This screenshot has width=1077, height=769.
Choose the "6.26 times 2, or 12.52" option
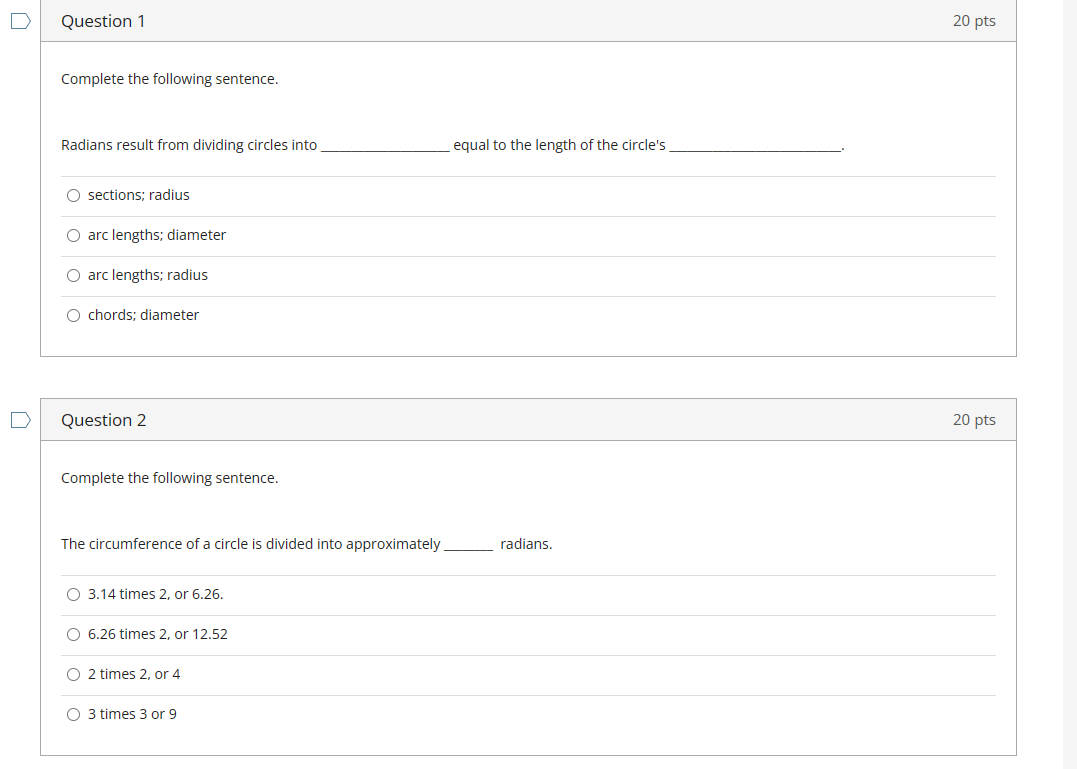(x=73, y=634)
